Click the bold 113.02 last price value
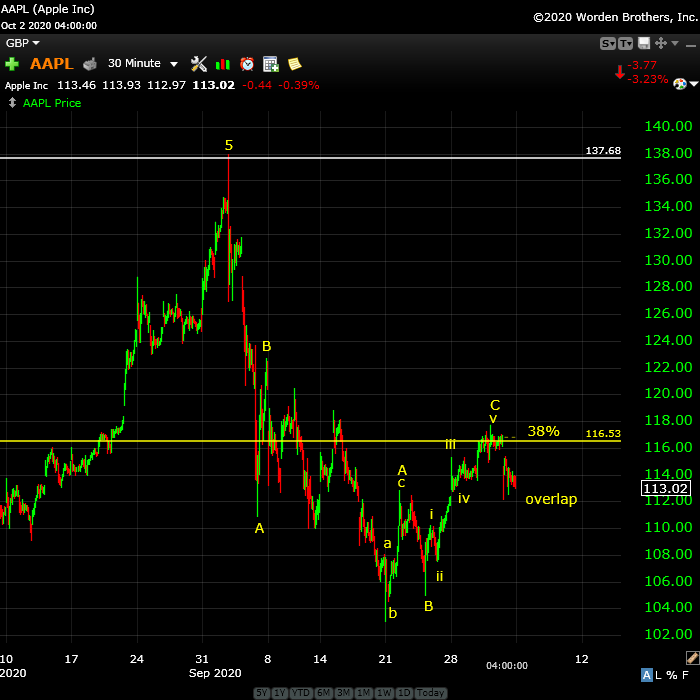 213,85
